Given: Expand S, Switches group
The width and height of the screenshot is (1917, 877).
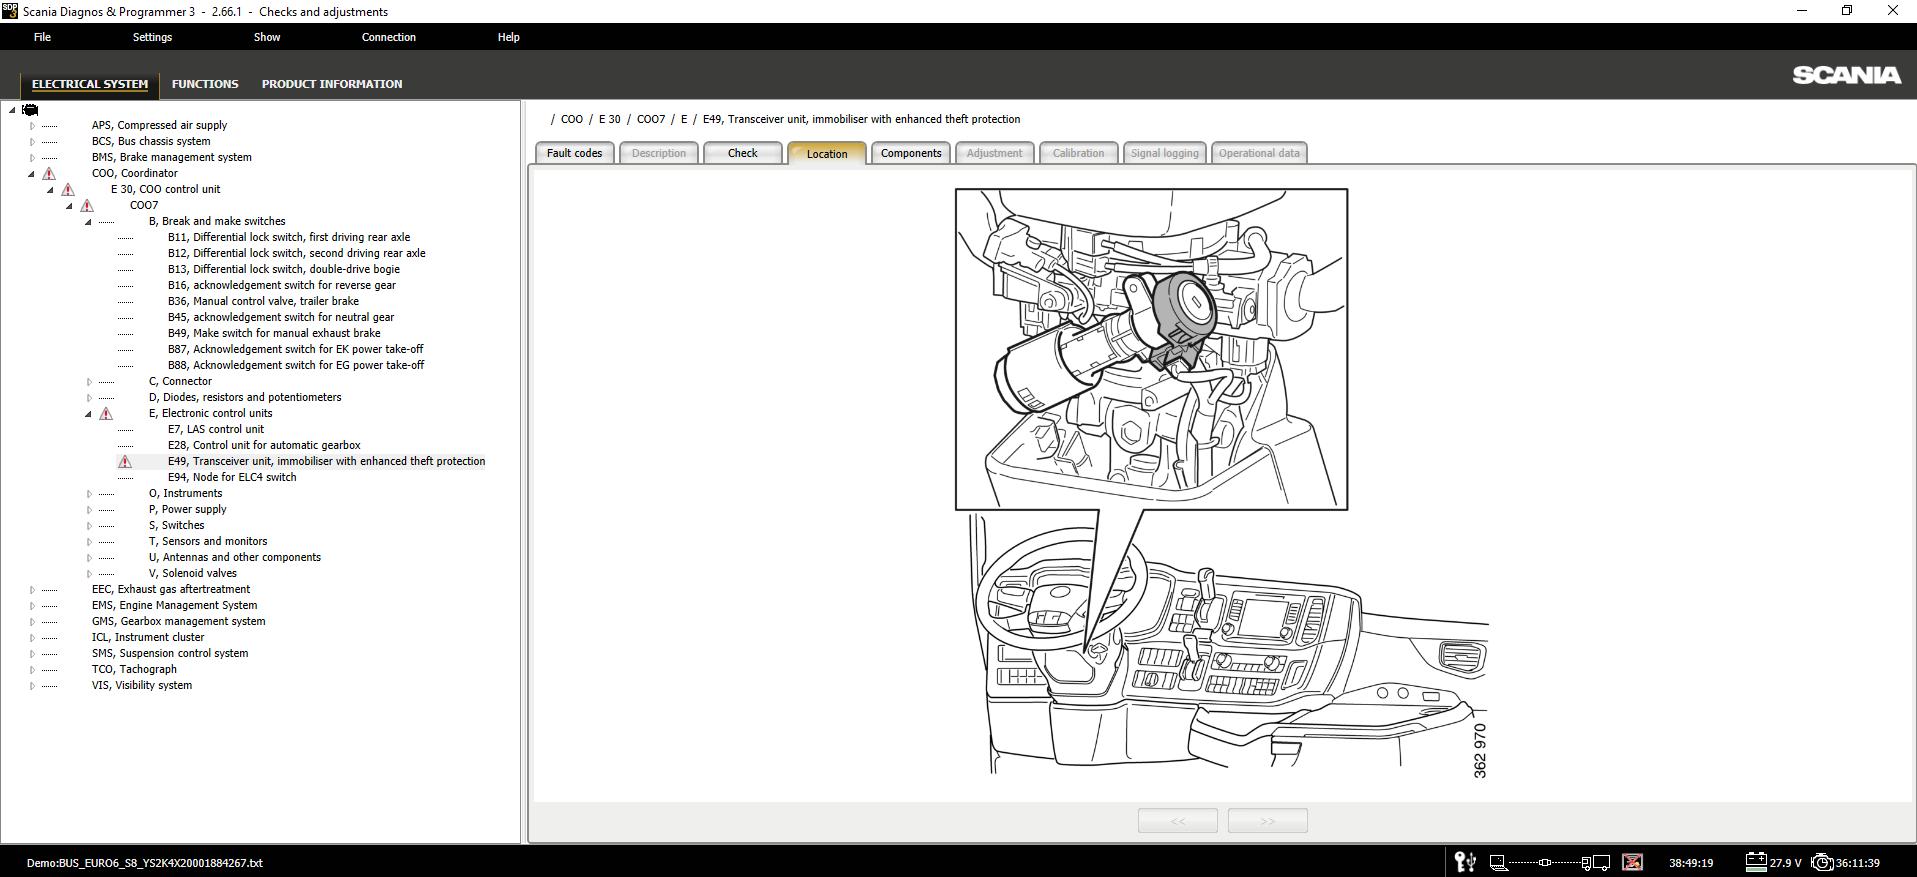Looking at the screenshot, I should pos(89,526).
